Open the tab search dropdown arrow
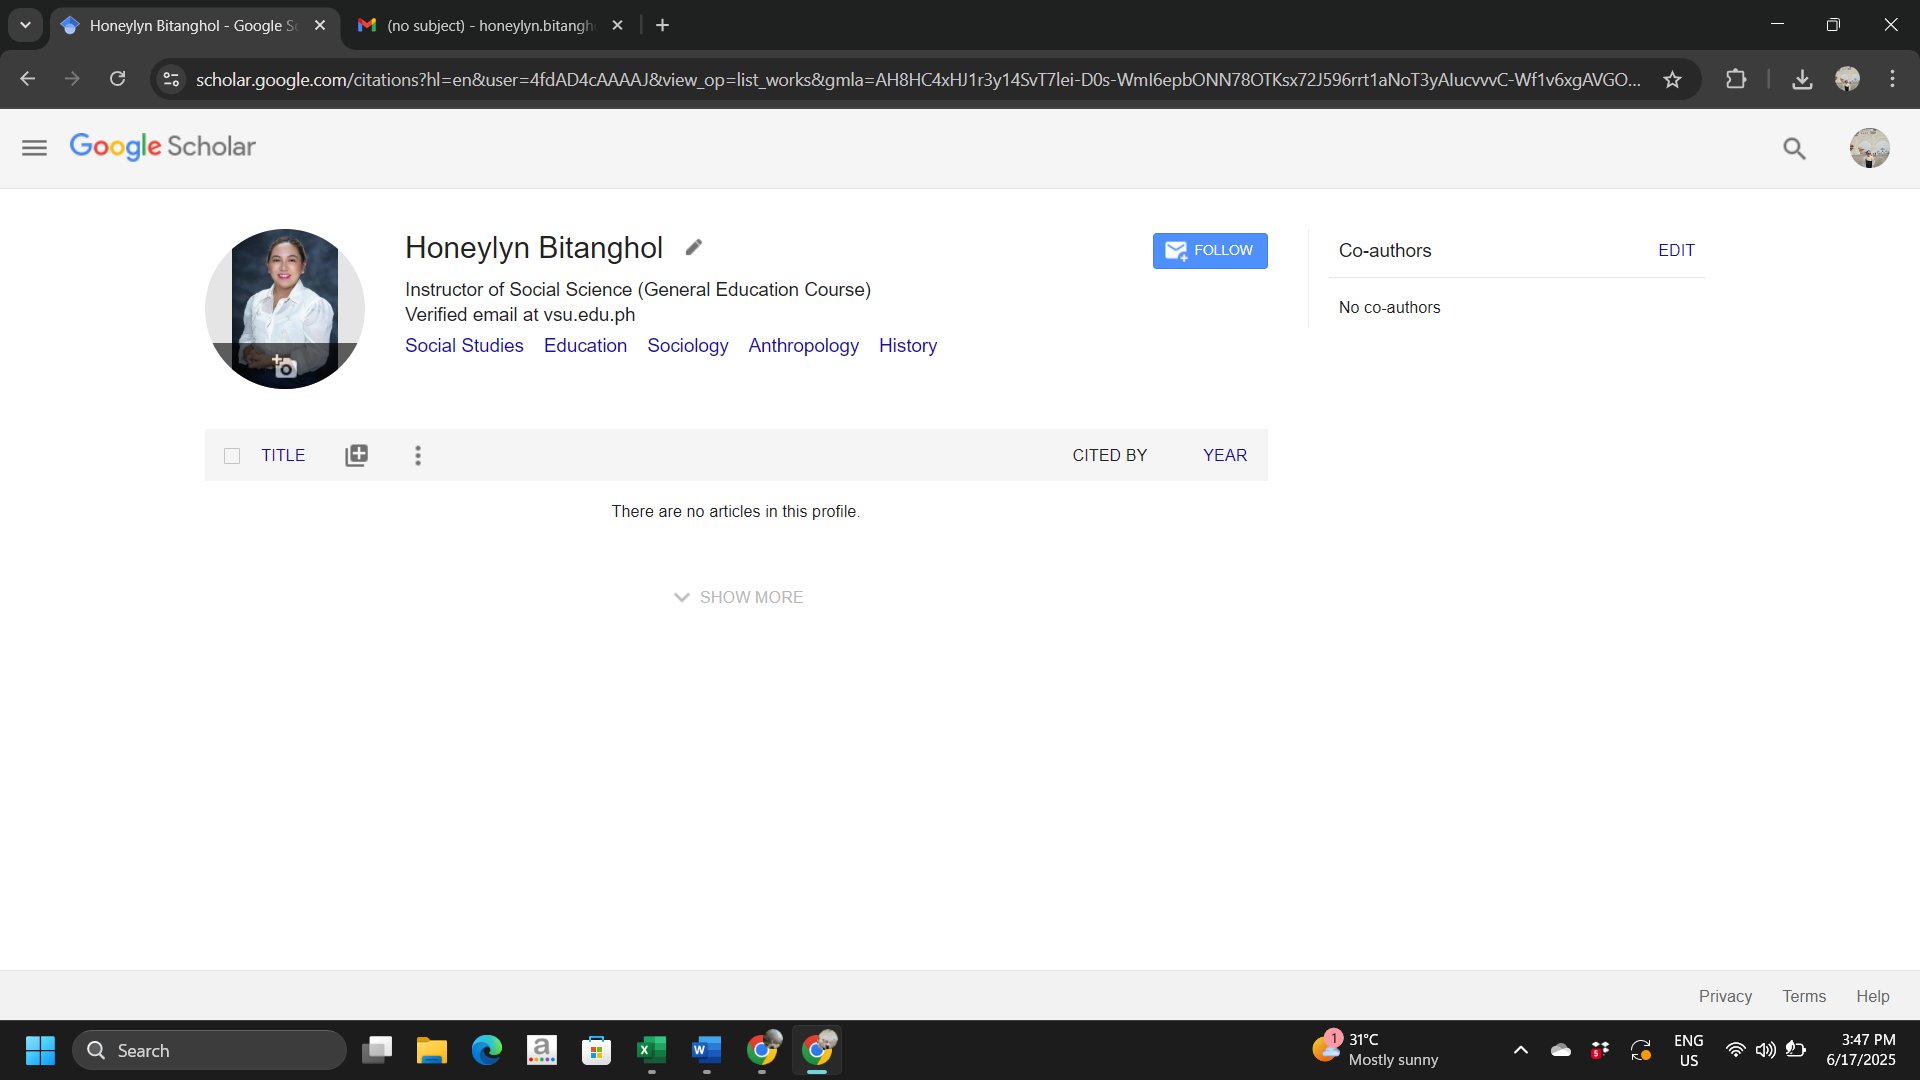 point(25,25)
